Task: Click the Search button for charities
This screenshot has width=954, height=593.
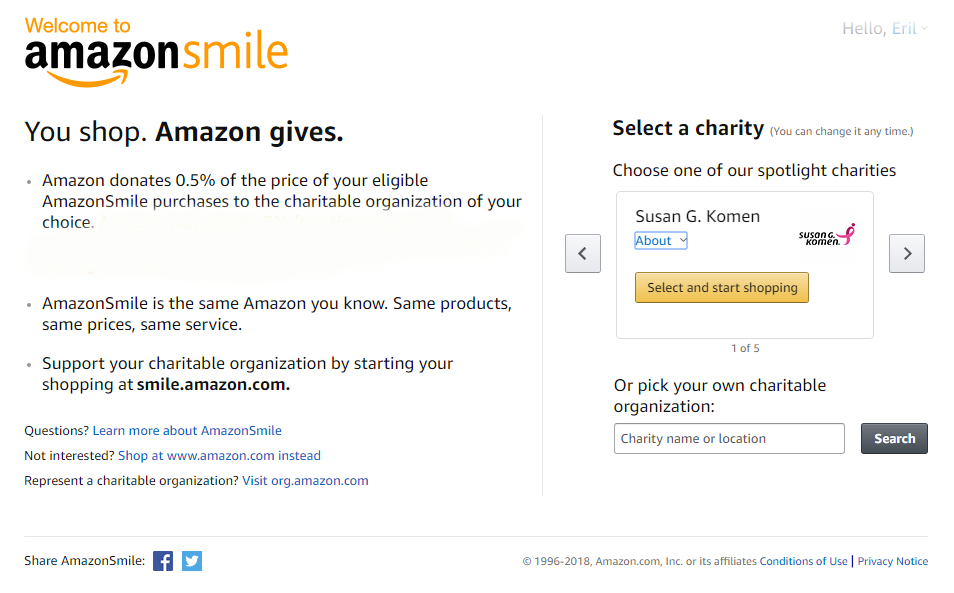Action: click(894, 439)
